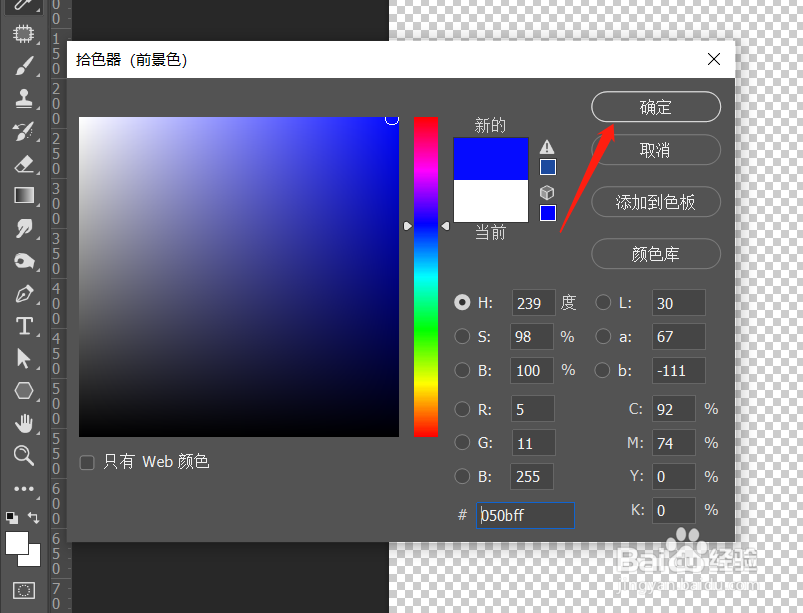Image resolution: width=803 pixels, height=613 pixels.
Task: Close the color picker dialog
Action: click(x=714, y=59)
